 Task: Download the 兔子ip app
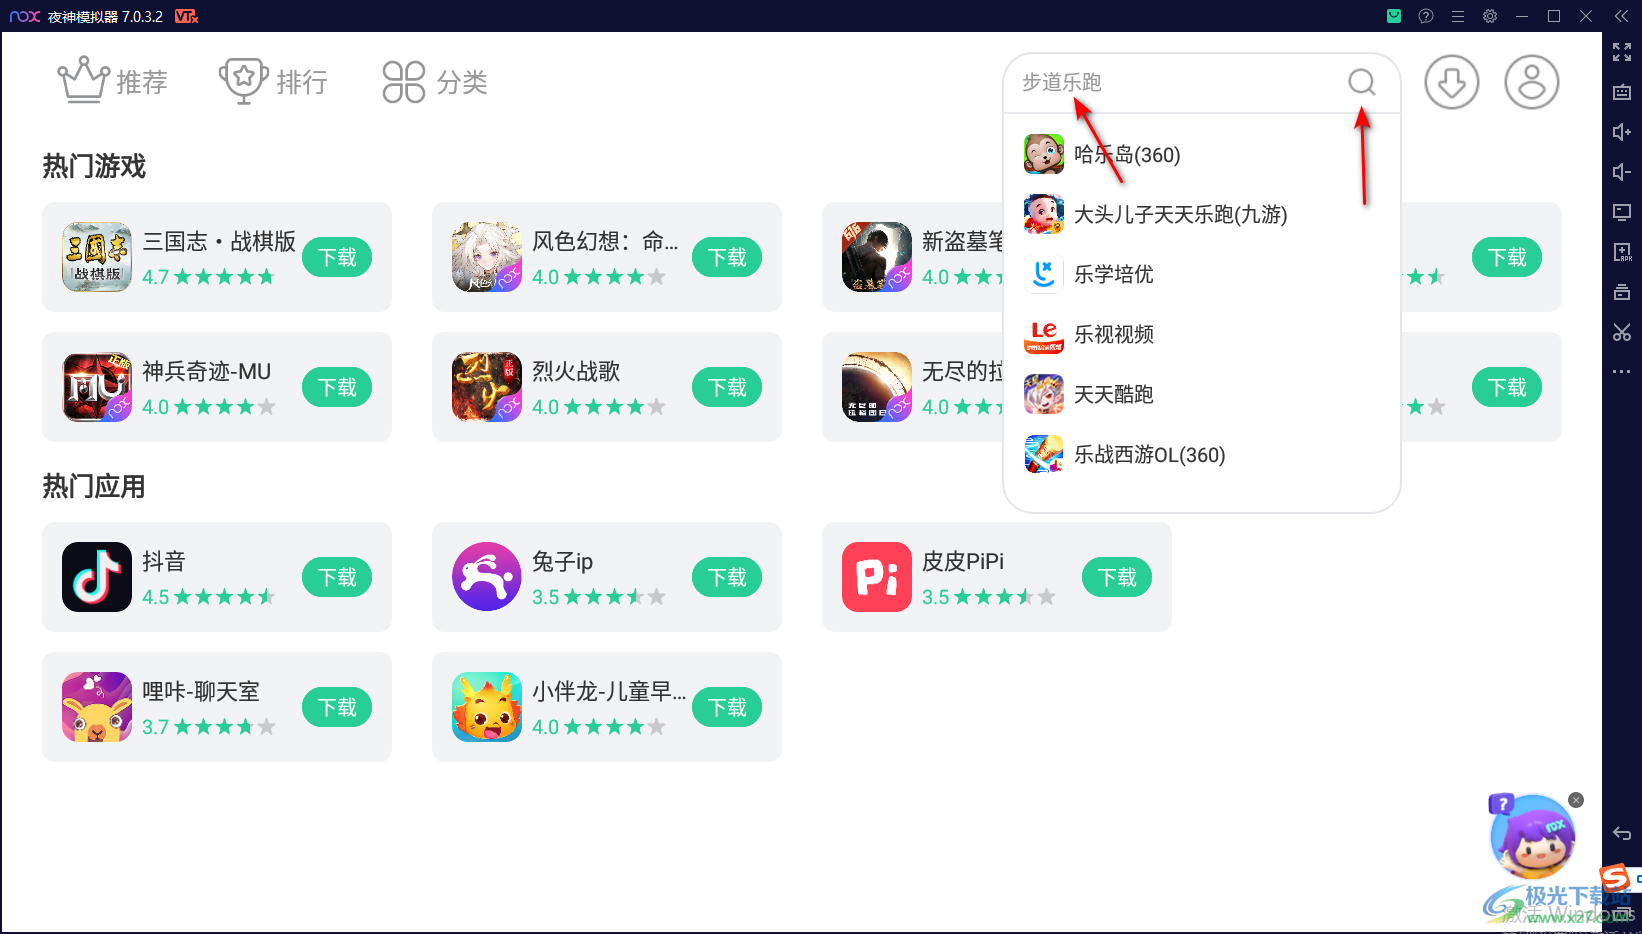click(727, 577)
